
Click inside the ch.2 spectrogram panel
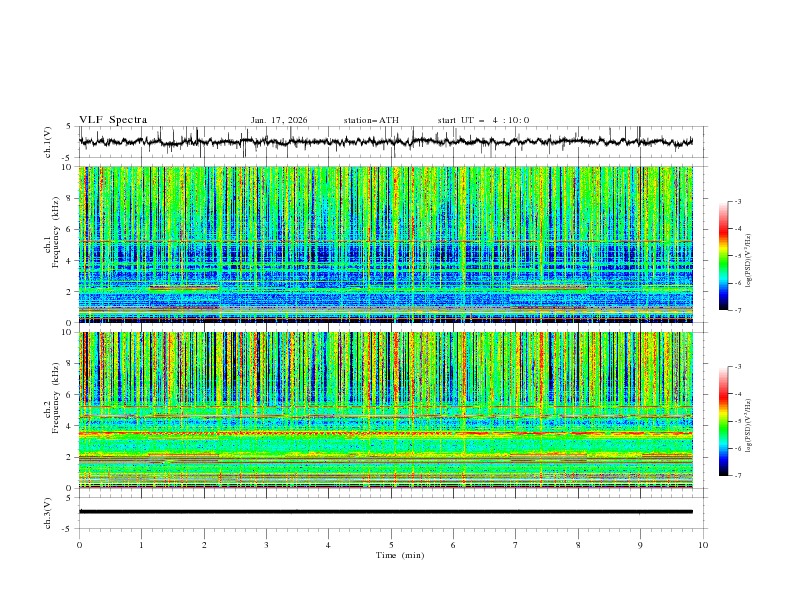pos(391,410)
